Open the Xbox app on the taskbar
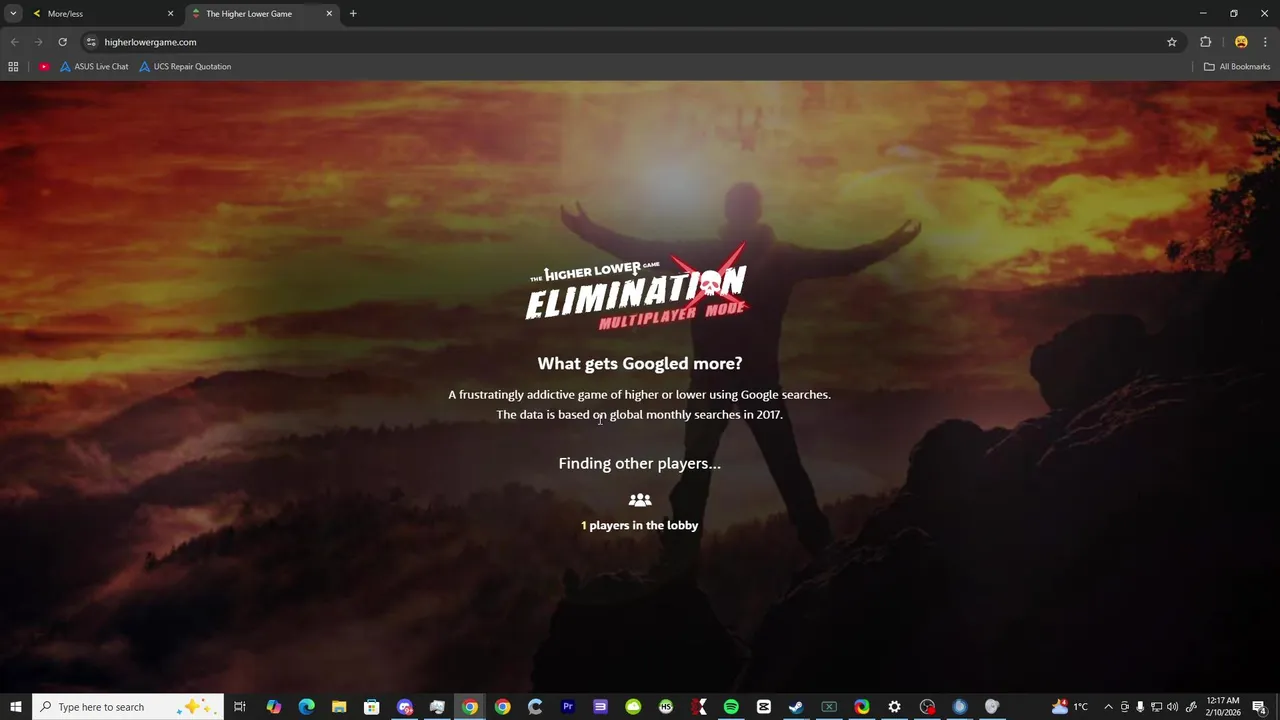 [829, 707]
